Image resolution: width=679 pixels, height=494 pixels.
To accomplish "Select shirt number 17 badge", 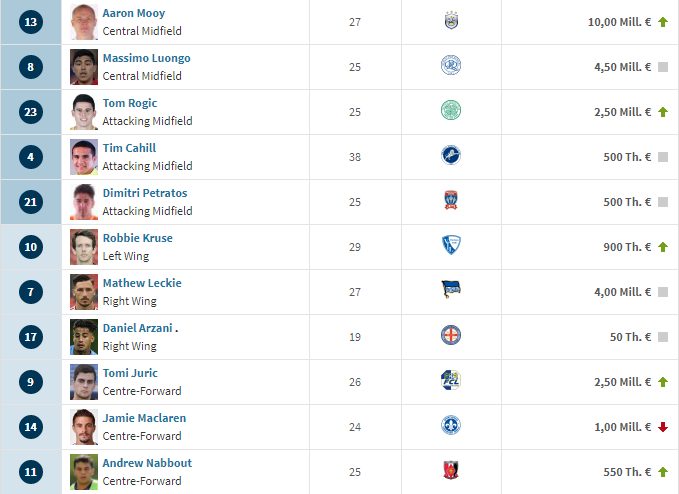I will pyautogui.click(x=31, y=337).
